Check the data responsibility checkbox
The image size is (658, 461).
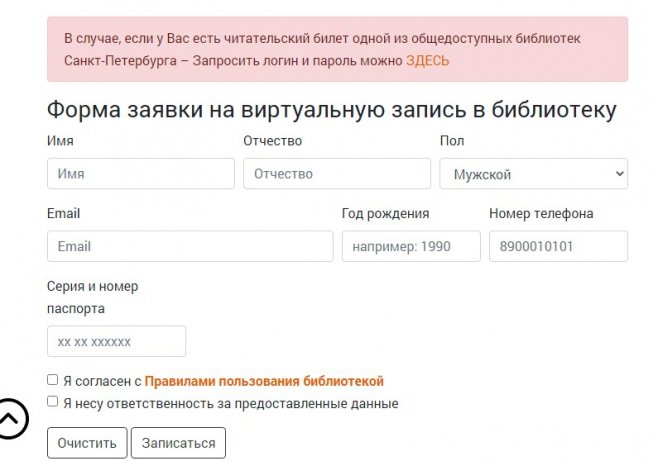[53, 402]
